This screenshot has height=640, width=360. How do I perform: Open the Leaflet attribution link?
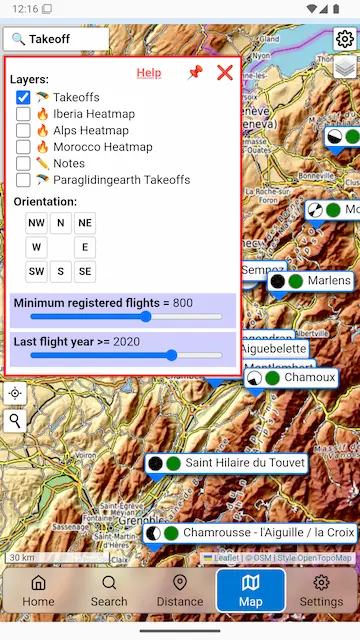click(x=222, y=558)
